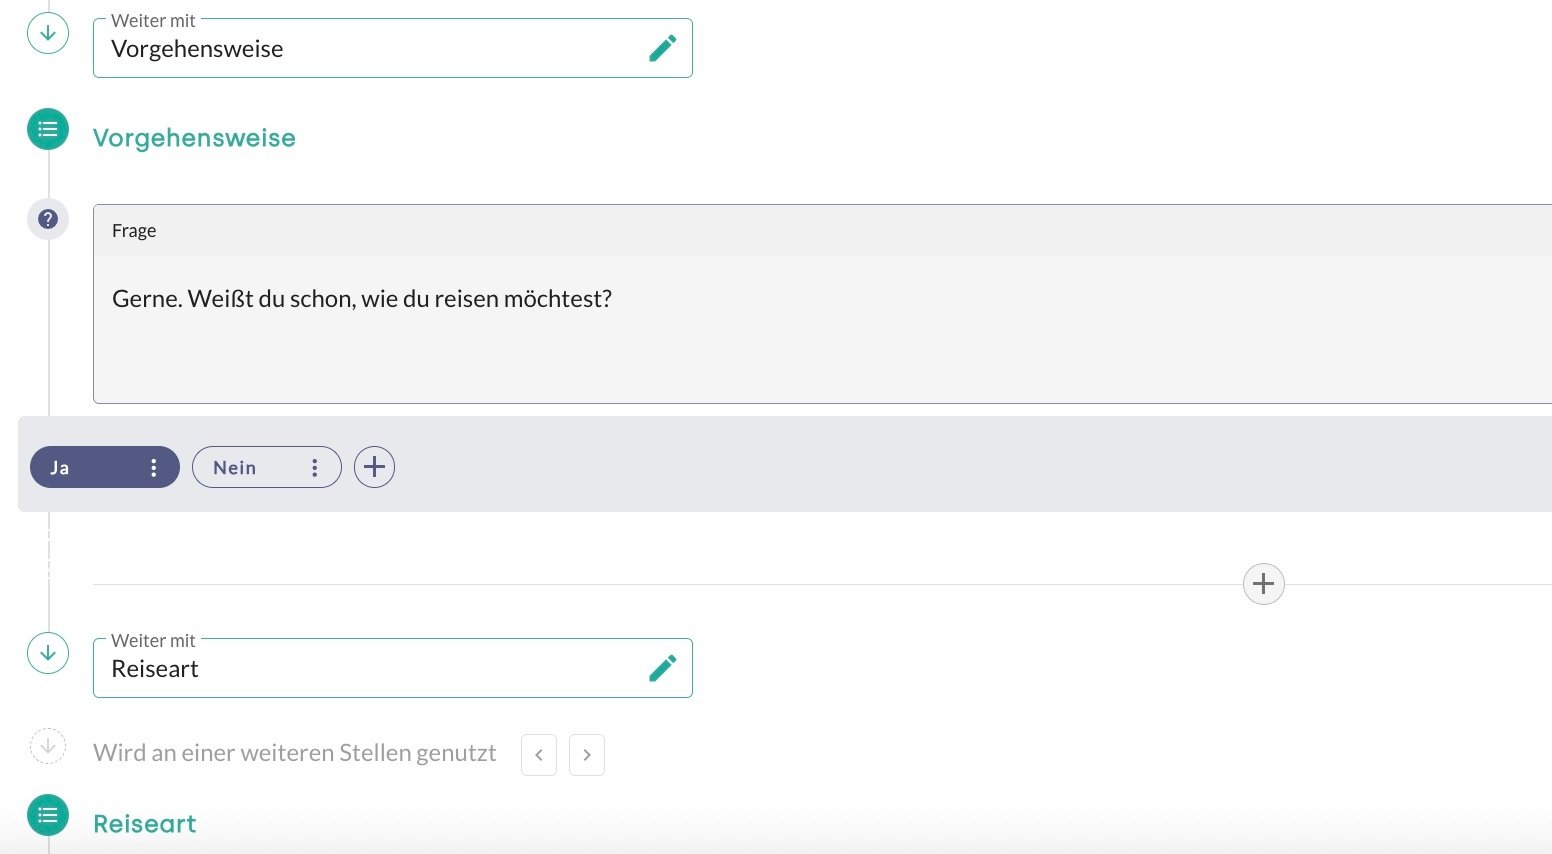Click the down arrow icon beside Weiter mit Vorgehensweise

(x=48, y=33)
